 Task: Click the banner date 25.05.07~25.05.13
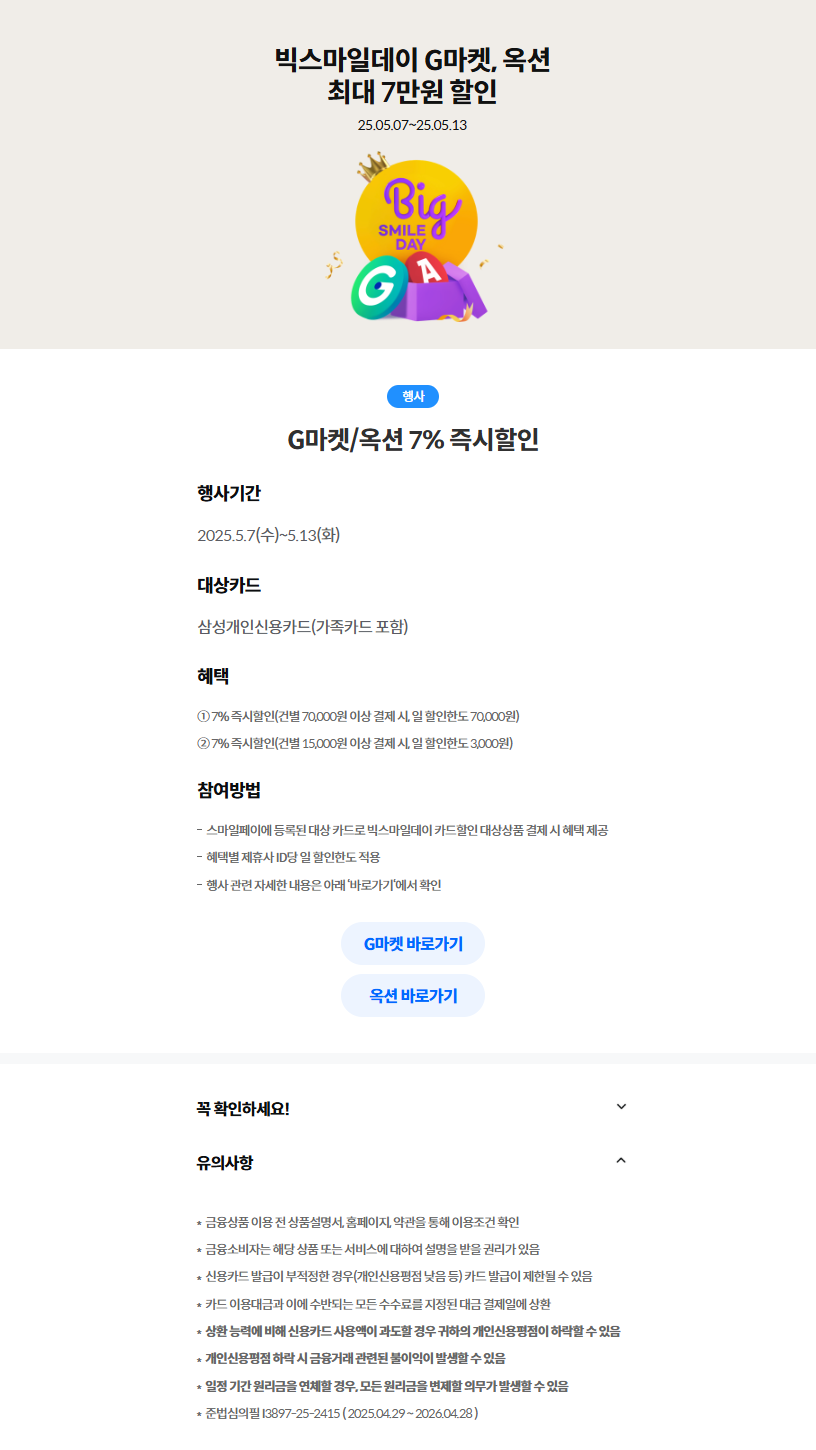pos(413,125)
